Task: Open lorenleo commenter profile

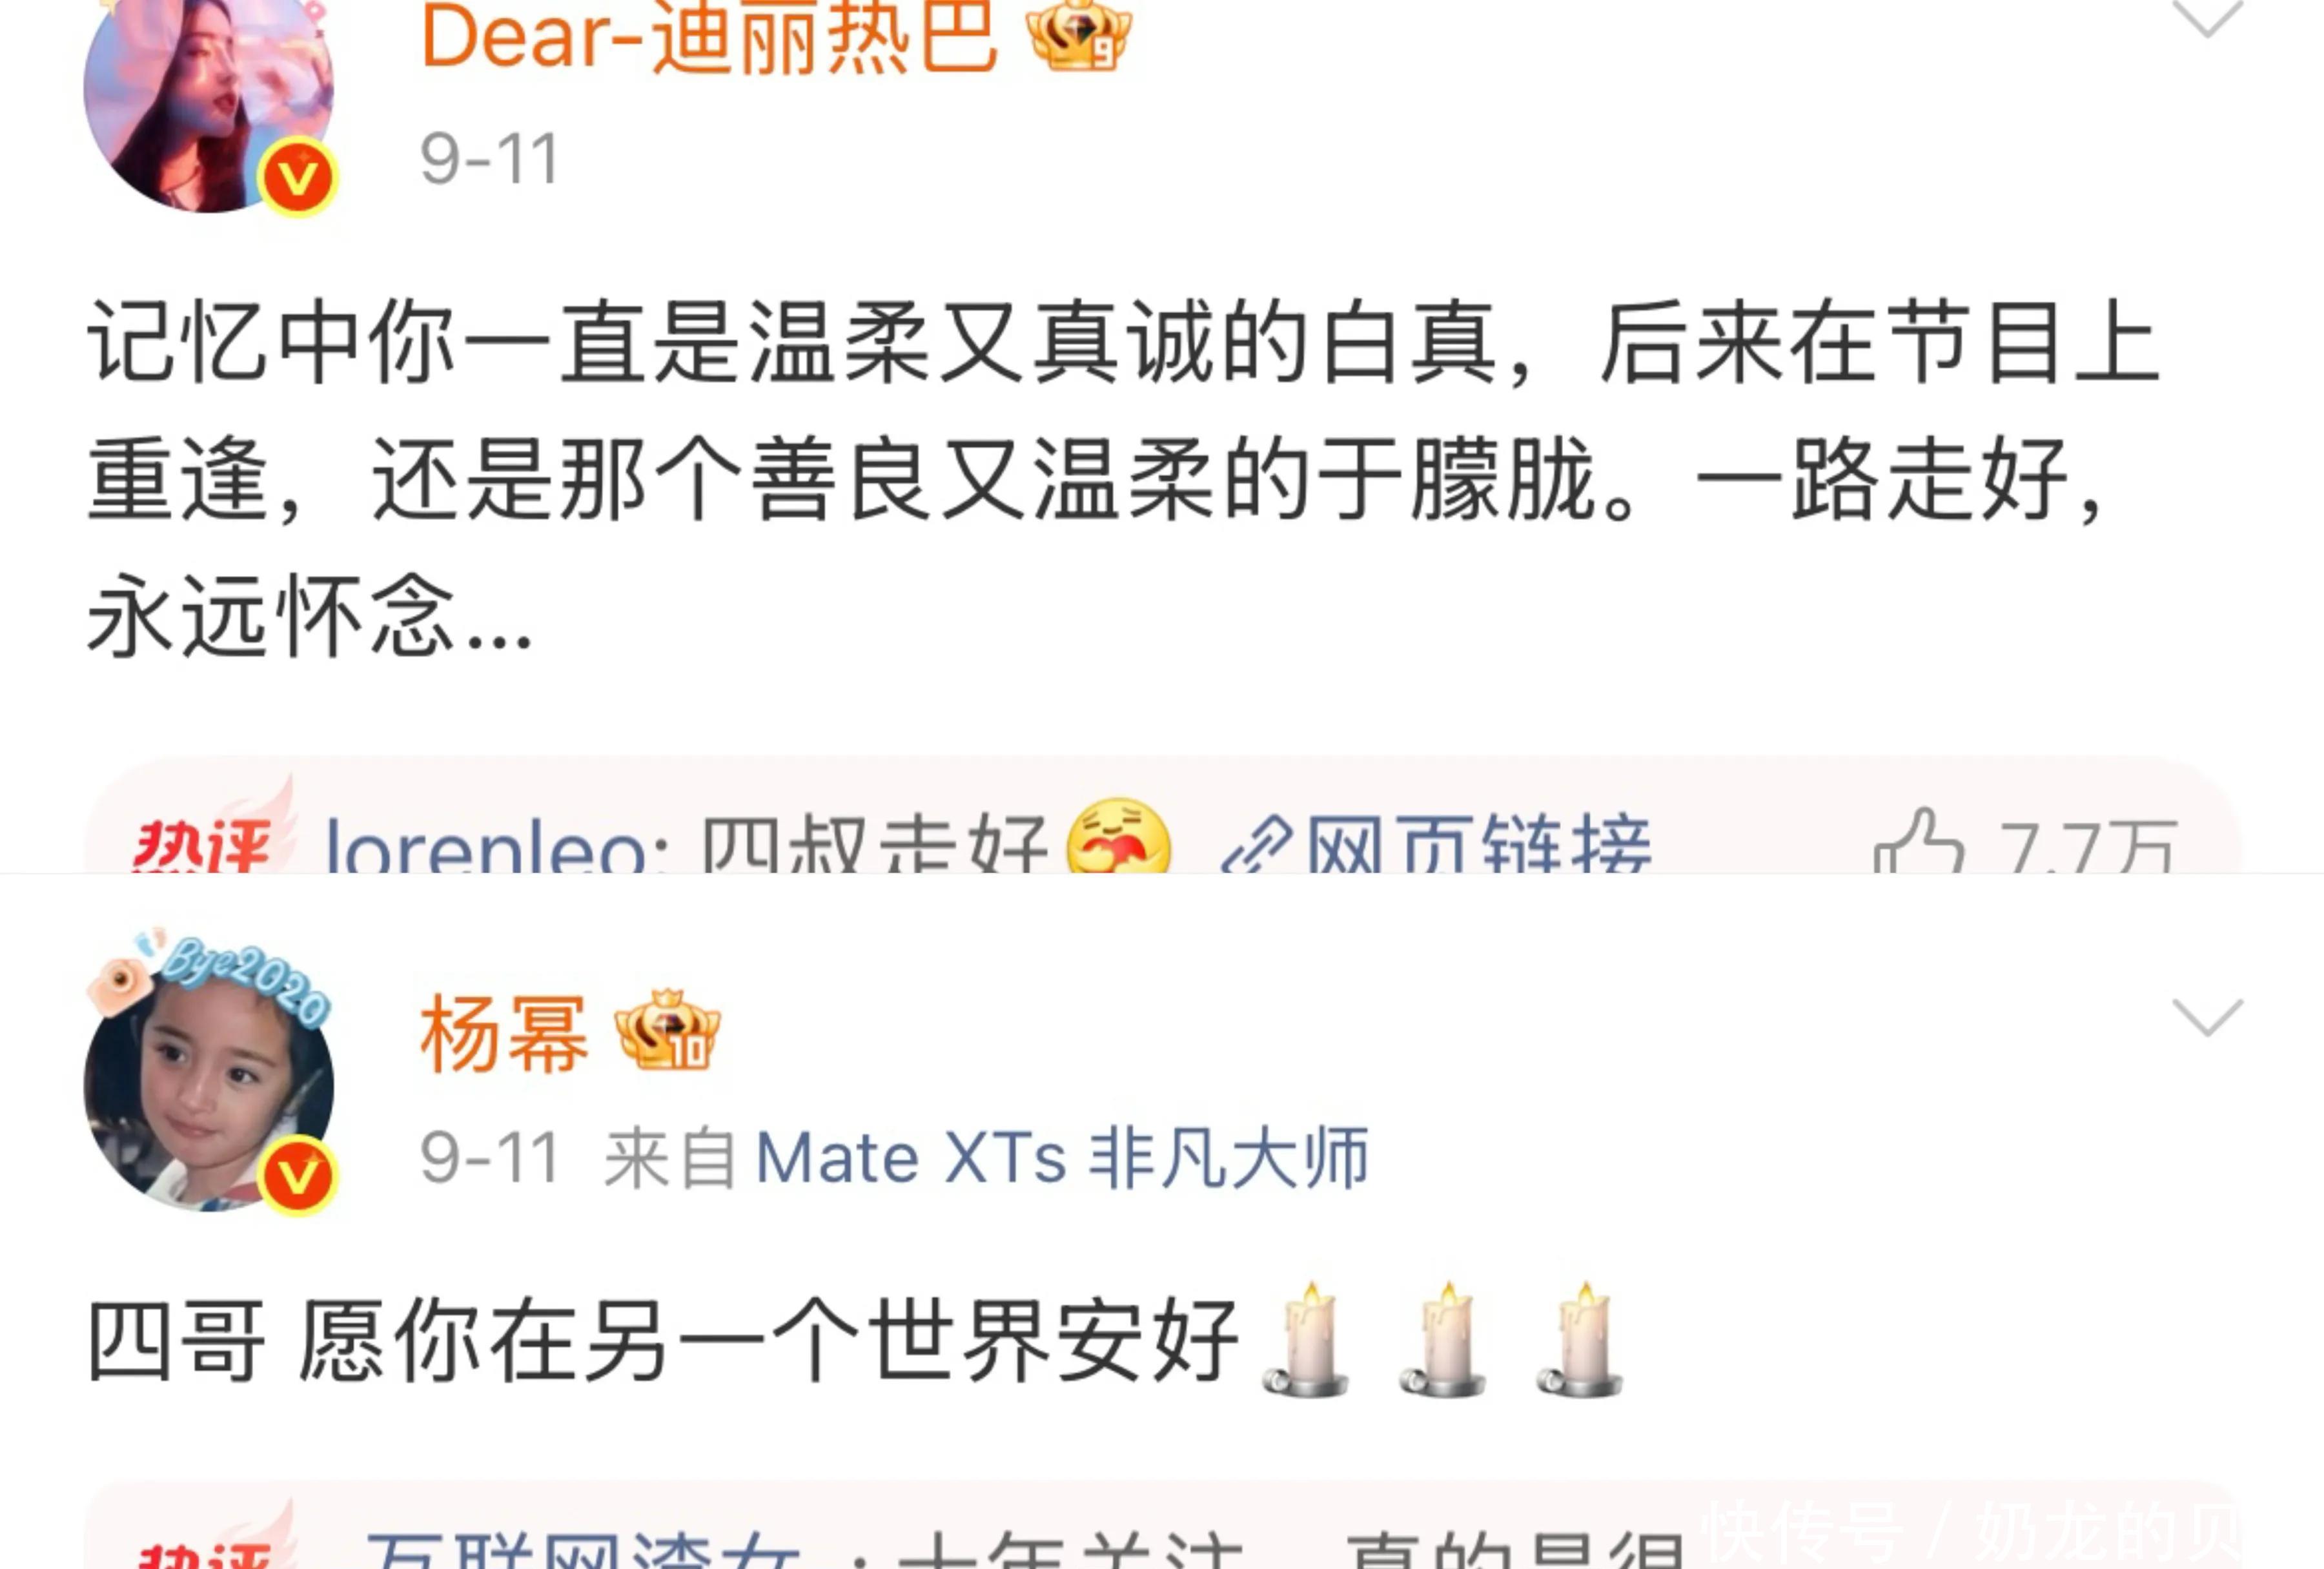Action: point(487,846)
